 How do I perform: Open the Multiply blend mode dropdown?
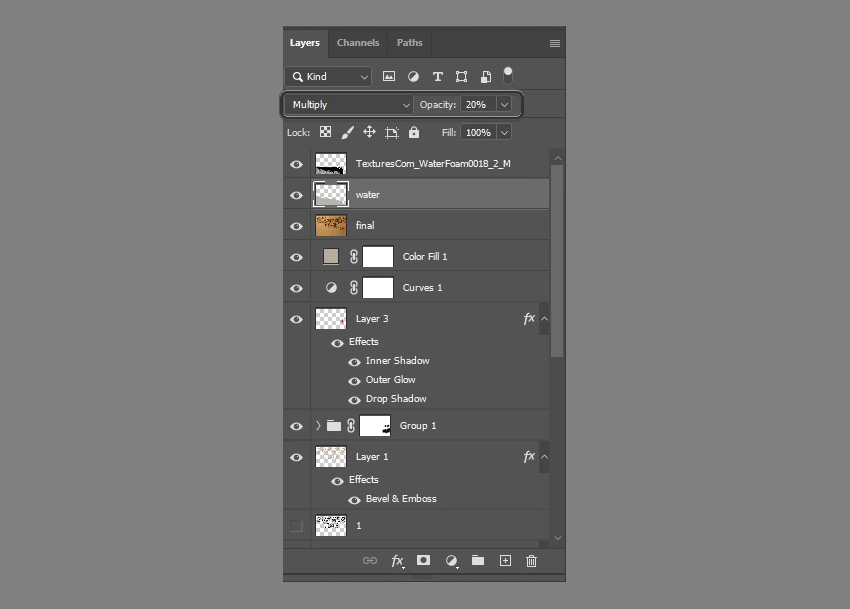pos(349,105)
